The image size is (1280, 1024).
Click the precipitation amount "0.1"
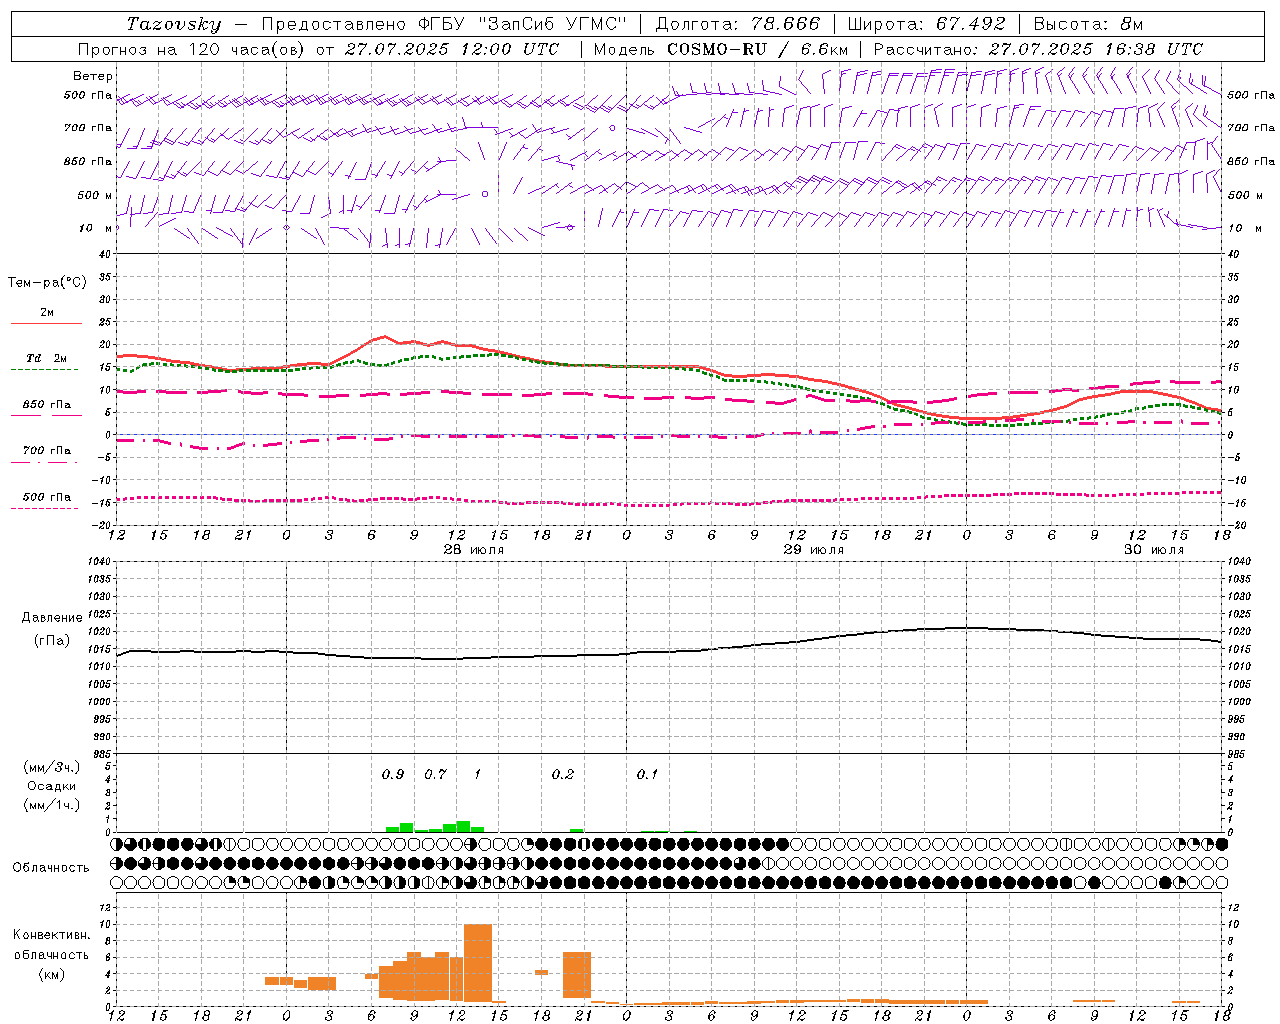[x=647, y=774]
